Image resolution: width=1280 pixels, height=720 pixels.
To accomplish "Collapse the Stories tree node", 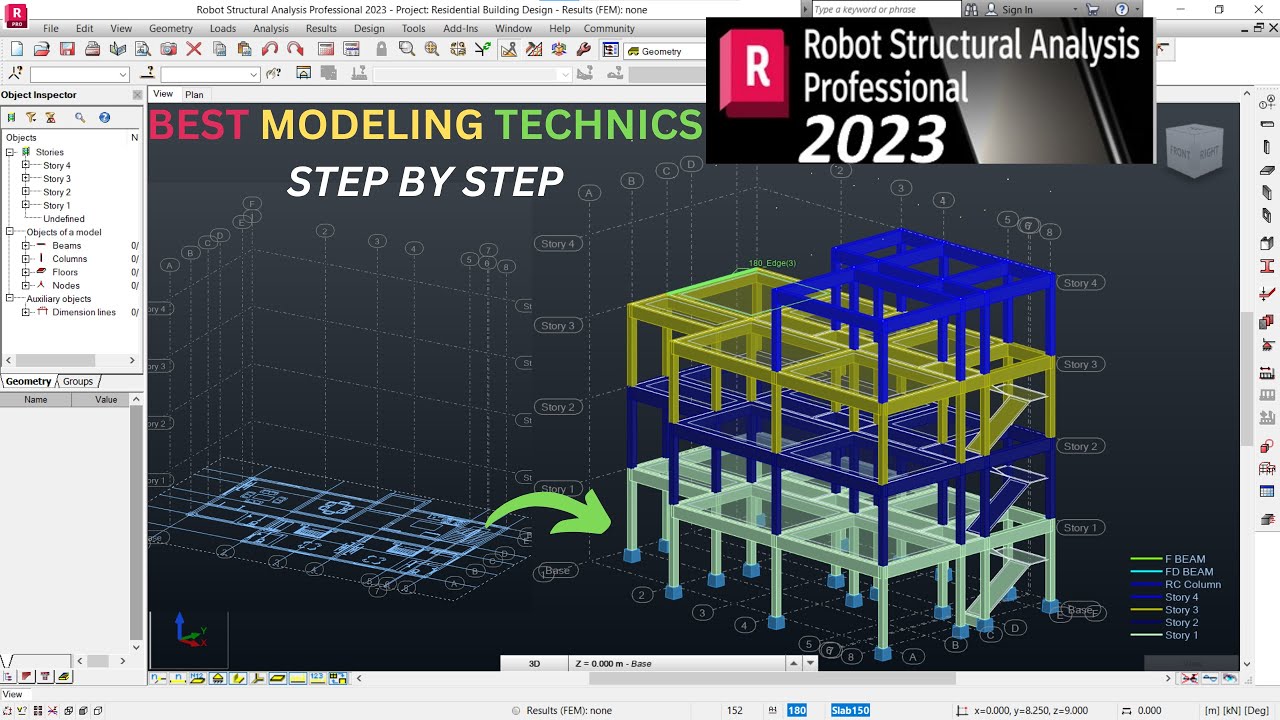I will click(10, 152).
